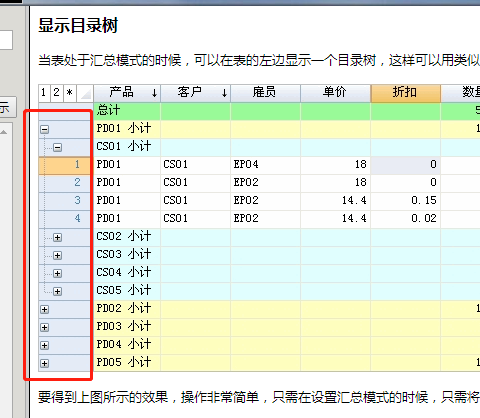
Task: Collapse the CS01 小计 subgroup
Action: click(57, 147)
